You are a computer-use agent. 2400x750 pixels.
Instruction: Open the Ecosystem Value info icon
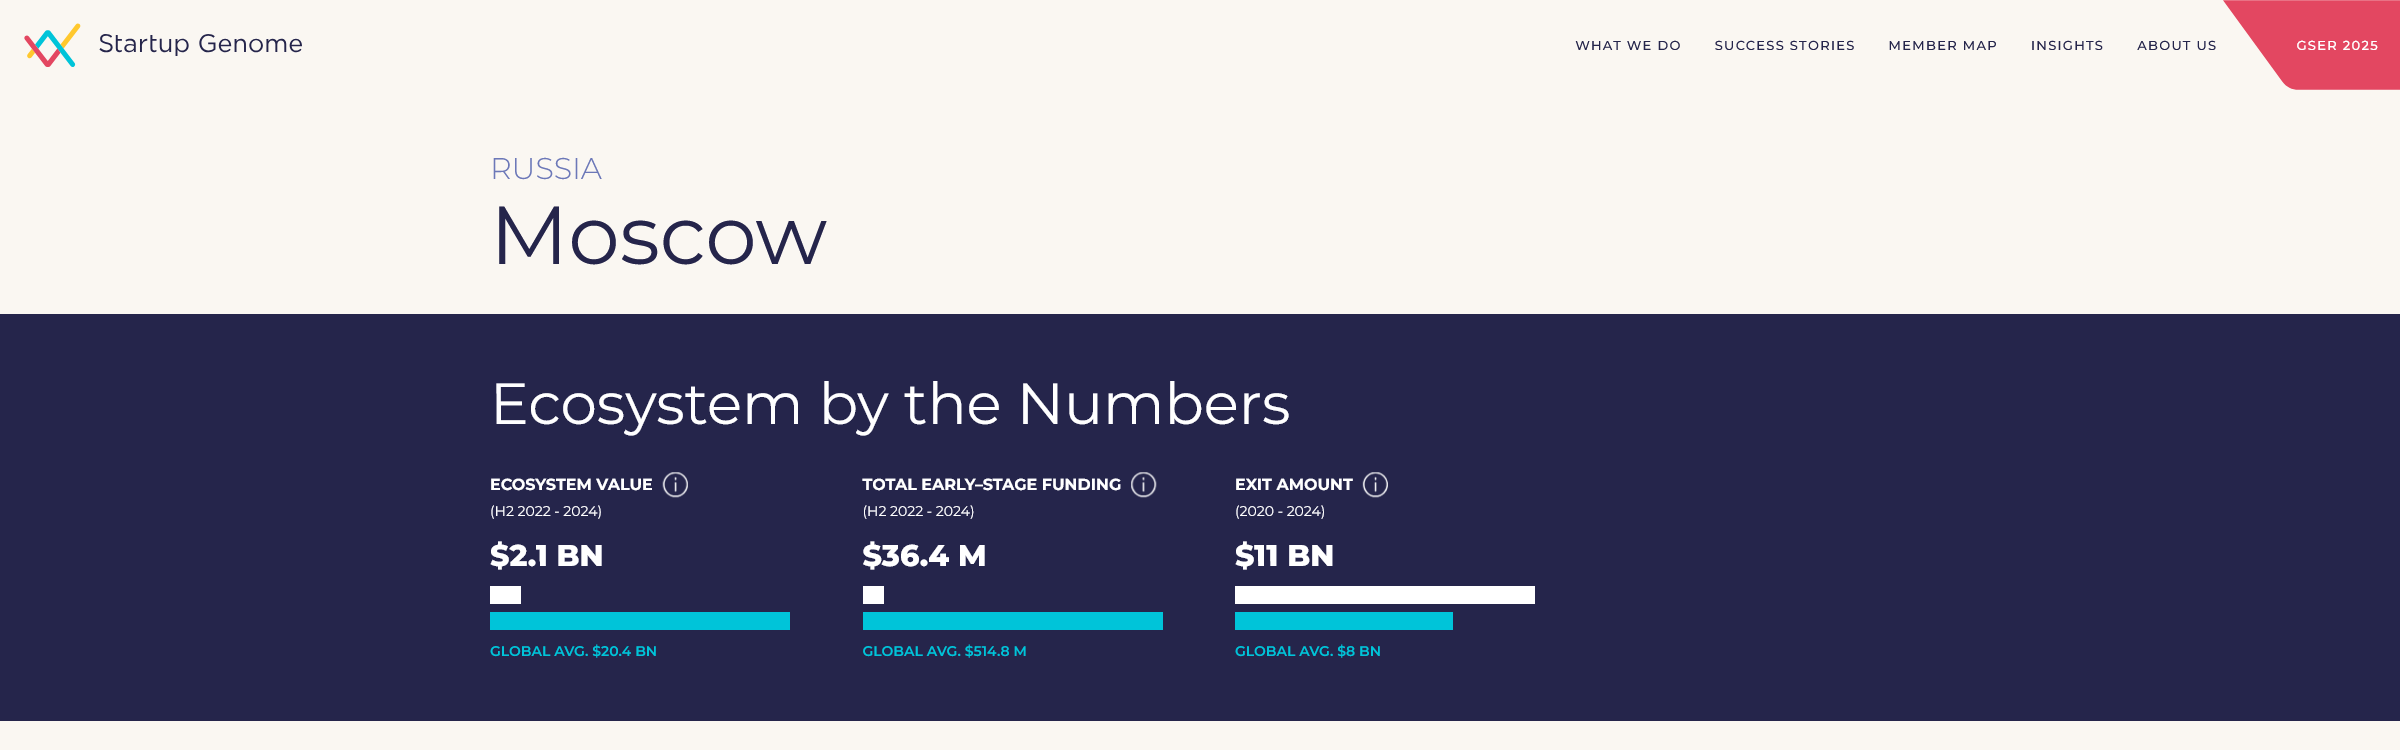676,485
